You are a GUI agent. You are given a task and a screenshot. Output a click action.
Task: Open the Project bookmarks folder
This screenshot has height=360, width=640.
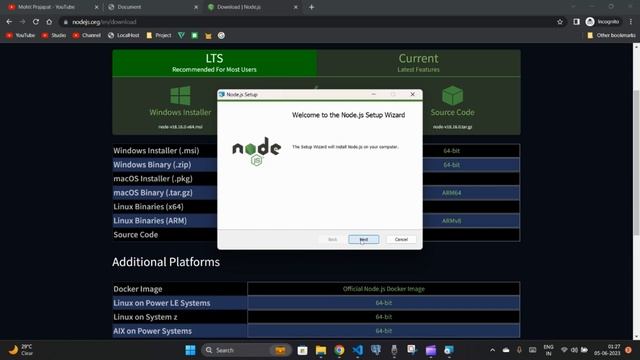[x=159, y=36]
